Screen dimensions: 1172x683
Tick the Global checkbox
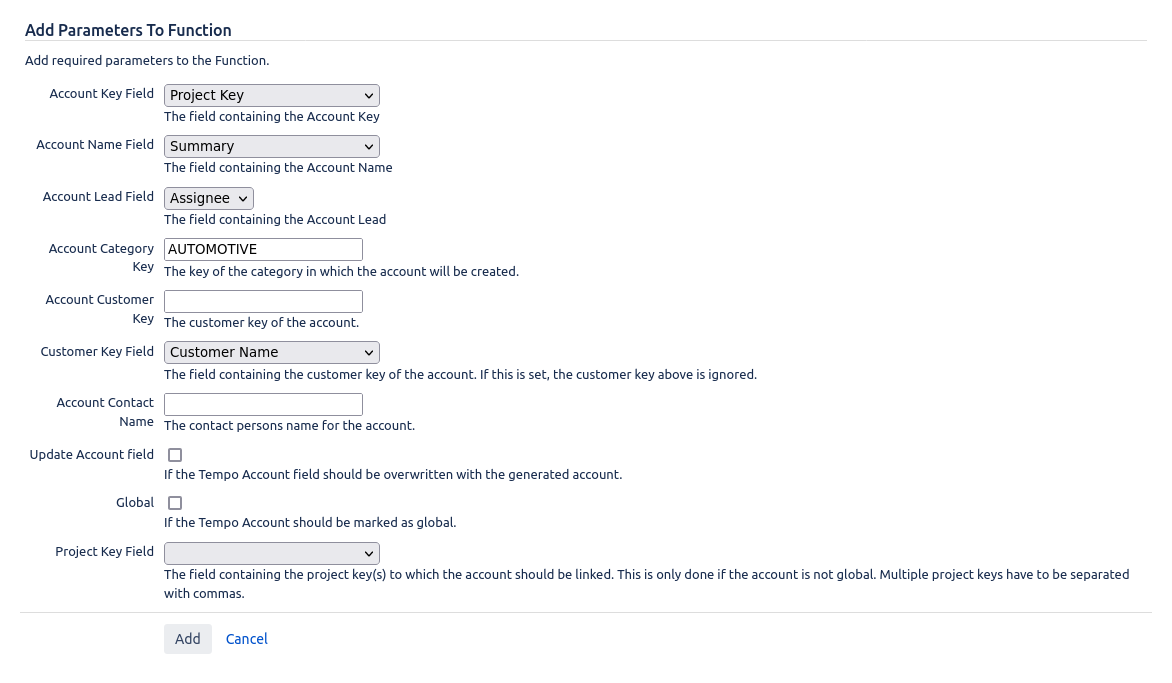coord(175,503)
